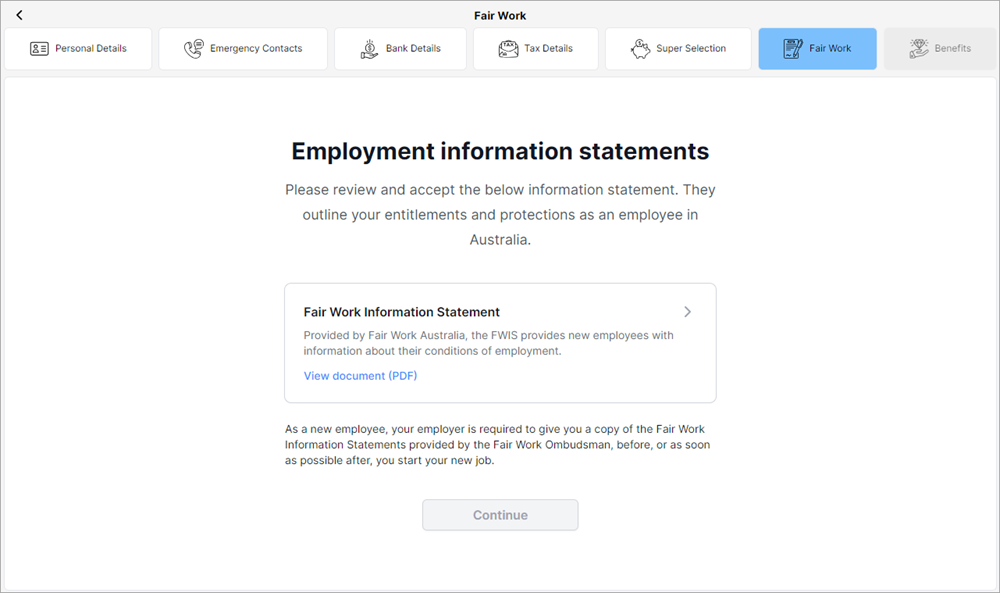
Task: Select the Bank Details tab label
Action: point(413,48)
